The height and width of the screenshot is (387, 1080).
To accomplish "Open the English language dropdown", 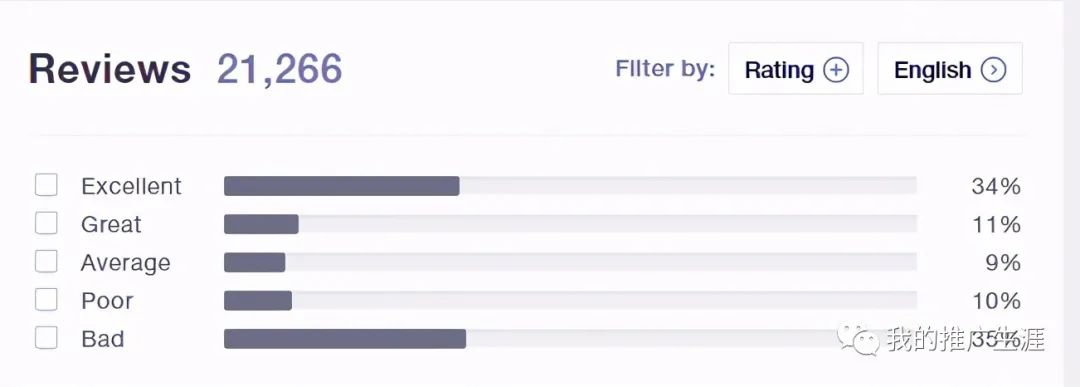I will (x=950, y=69).
